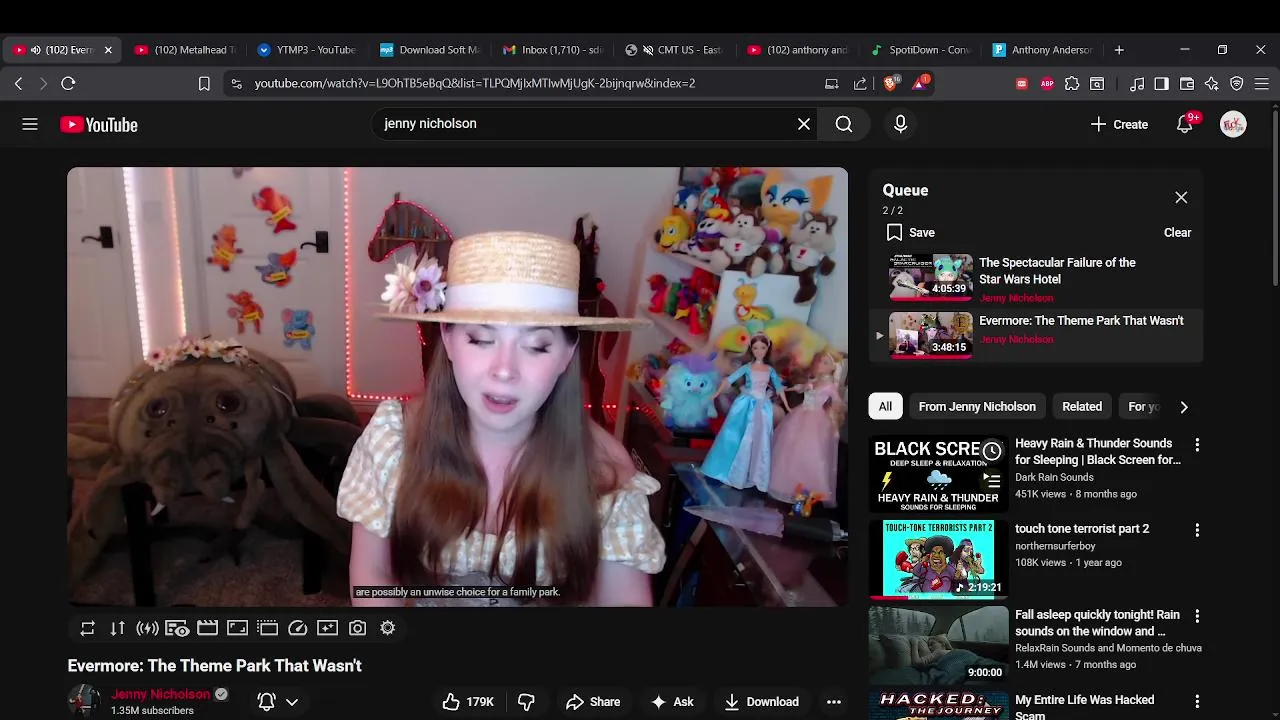Switch to Metalhead browser tab
Viewport: 1280px width, 720px height.
coord(185,50)
